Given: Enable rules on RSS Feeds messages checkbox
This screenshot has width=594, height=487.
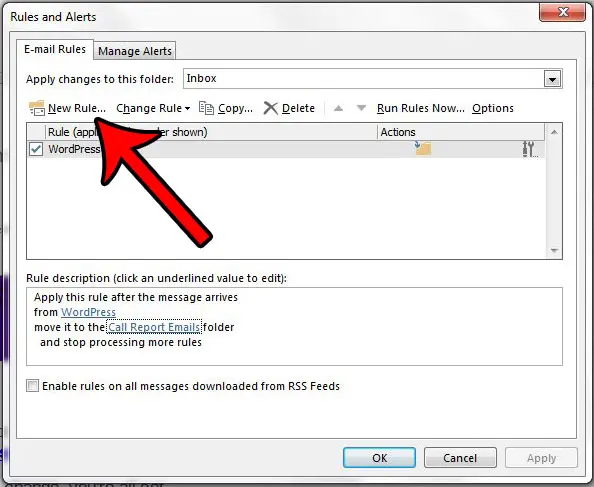Looking at the screenshot, I should 33,386.
